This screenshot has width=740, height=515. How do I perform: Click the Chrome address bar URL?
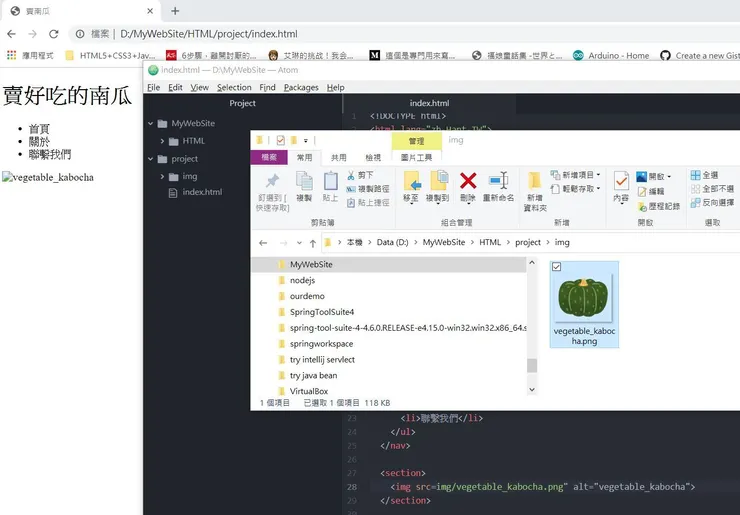(209, 34)
